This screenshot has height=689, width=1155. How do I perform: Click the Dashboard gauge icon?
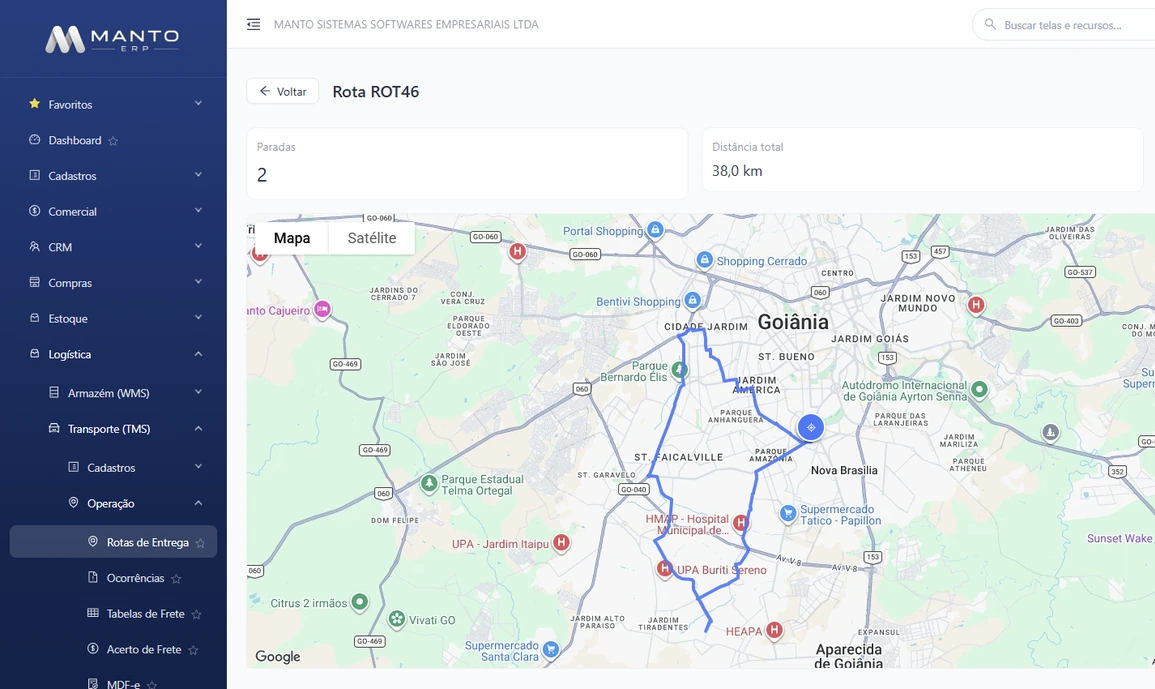(x=35, y=140)
